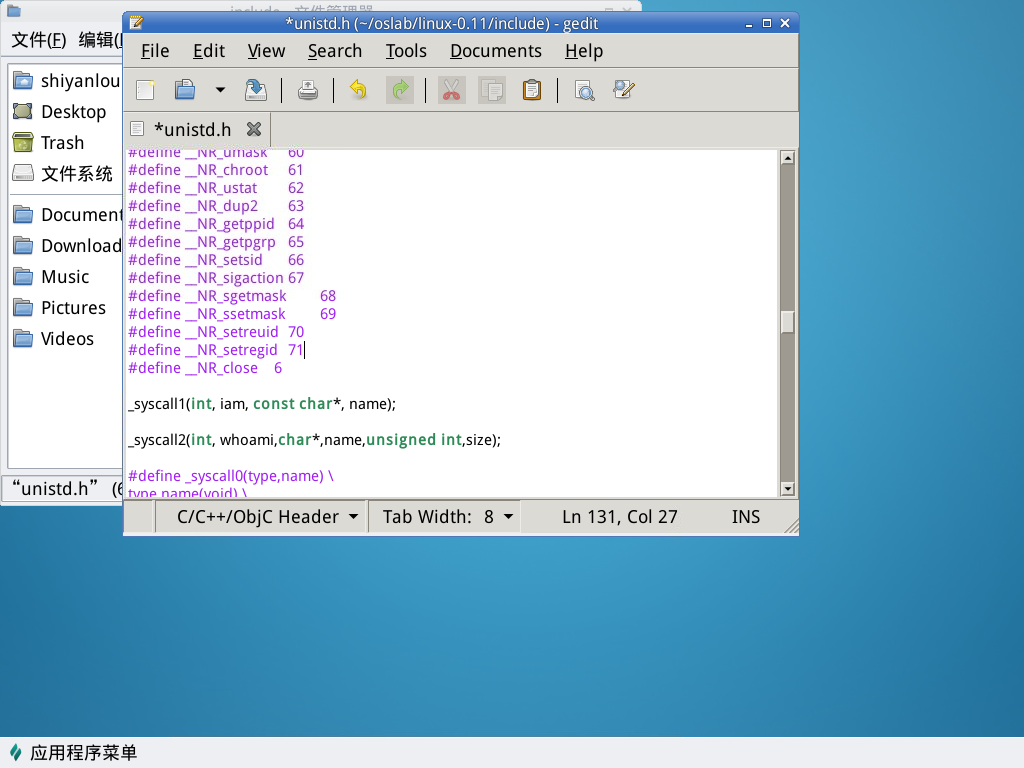Open the Search menu
Viewport: 1024px width, 768px height.
click(x=334, y=51)
